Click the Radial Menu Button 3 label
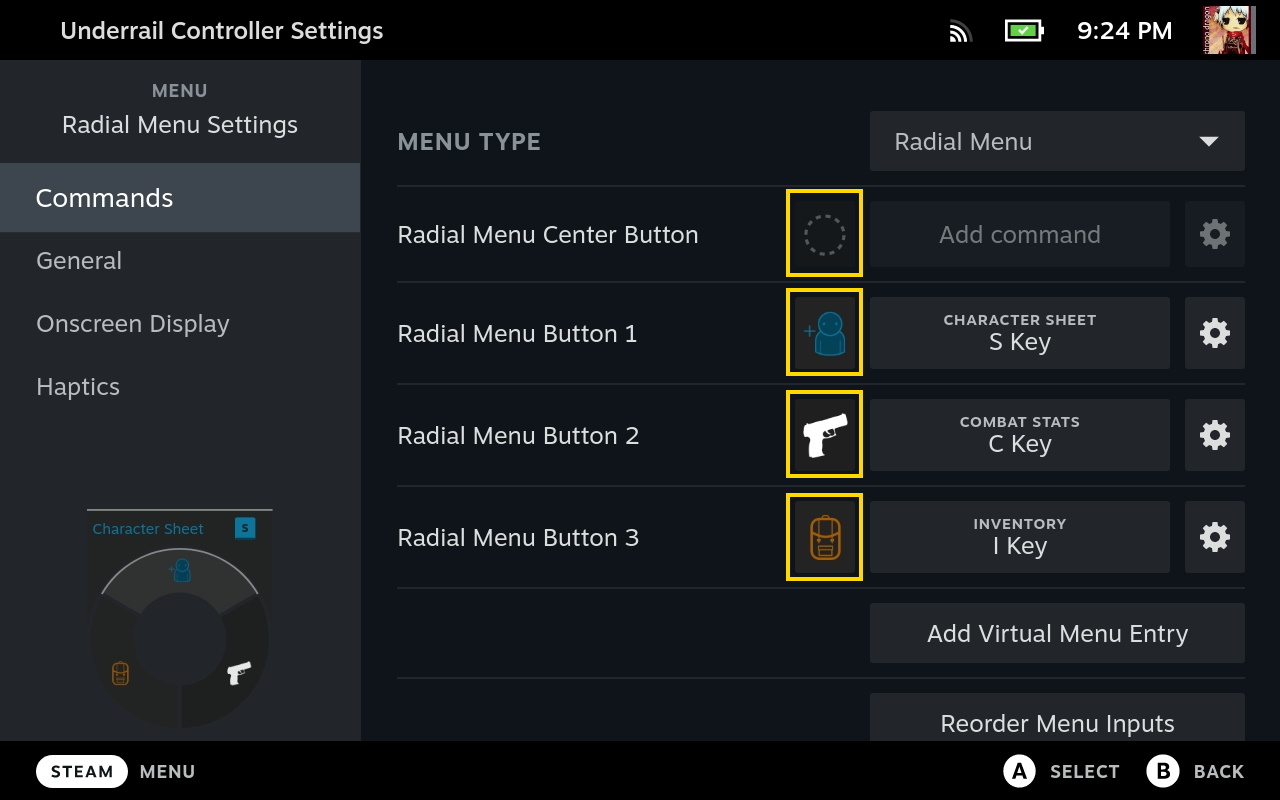This screenshot has height=800, width=1280. (x=518, y=537)
